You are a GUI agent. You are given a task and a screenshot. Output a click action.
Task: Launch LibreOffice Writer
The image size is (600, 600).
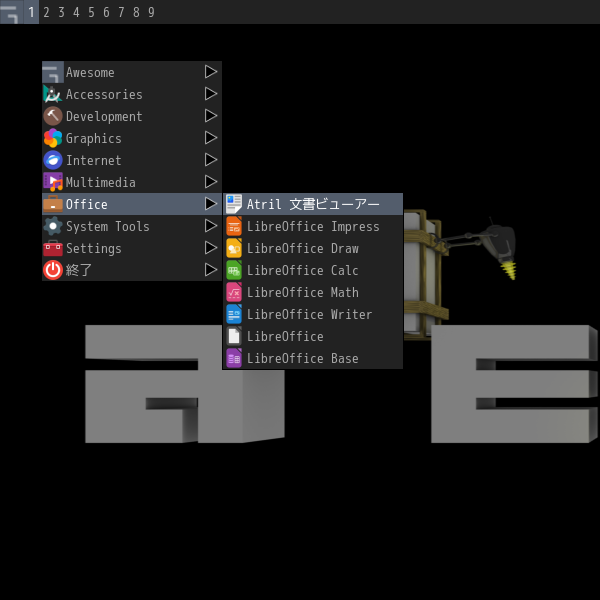coord(313,314)
